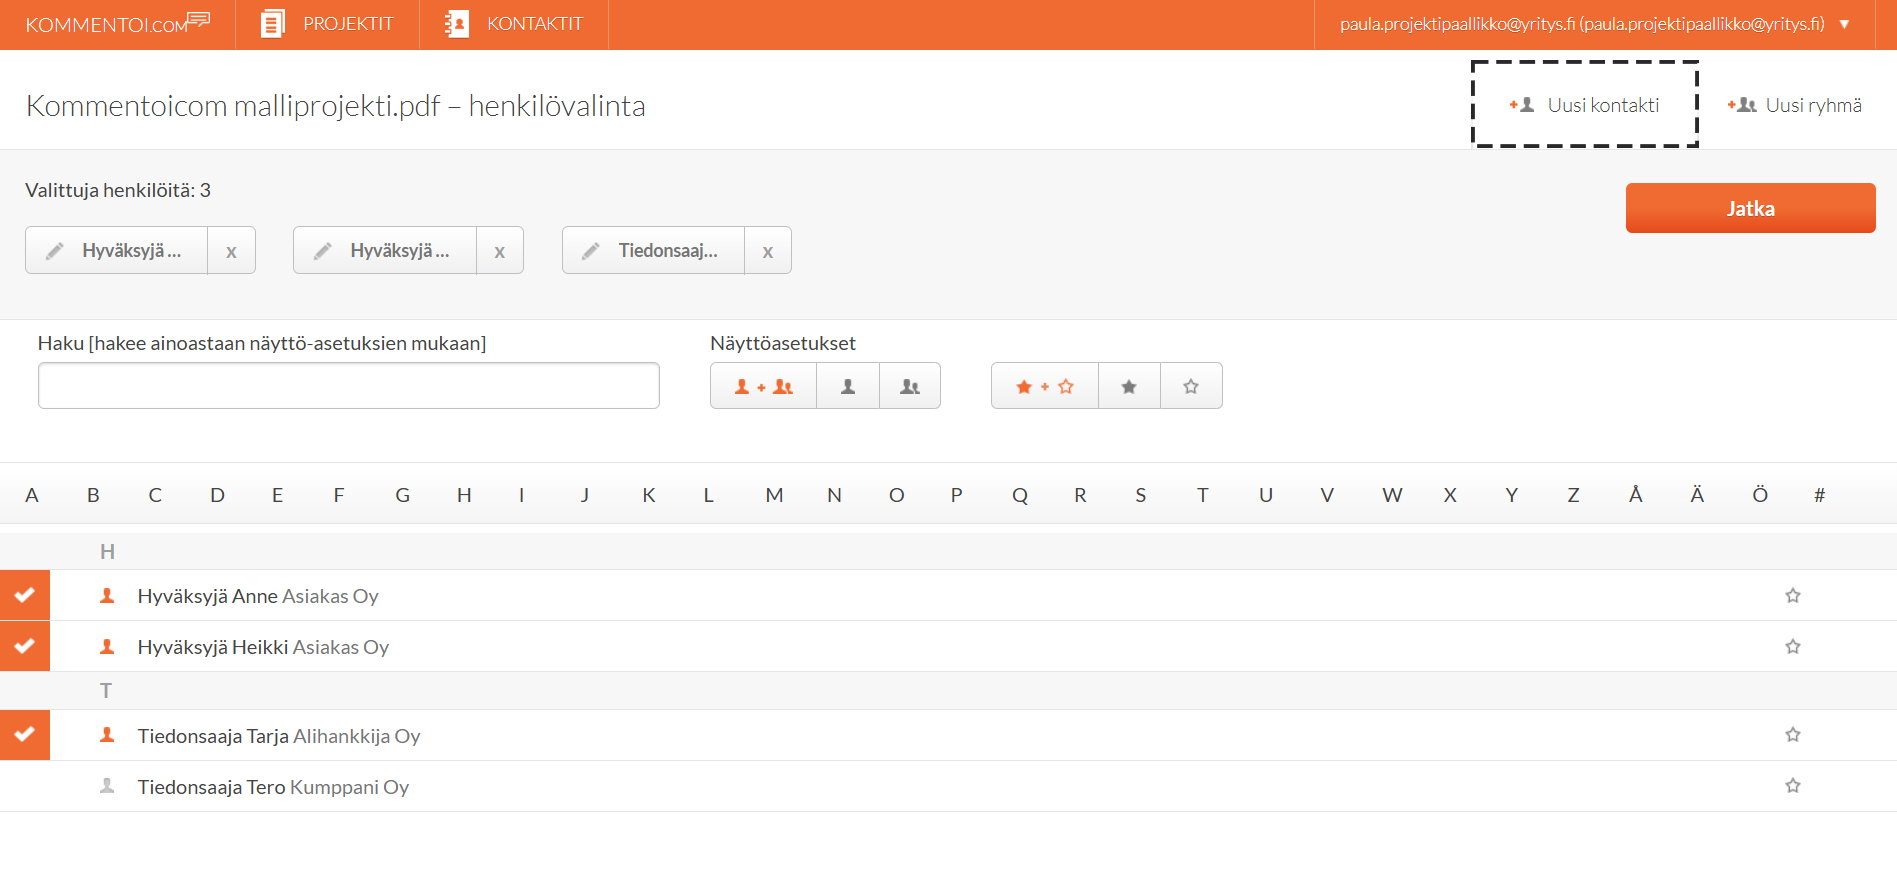
Task: Show persons and groups combined filter
Action: (x=764, y=386)
